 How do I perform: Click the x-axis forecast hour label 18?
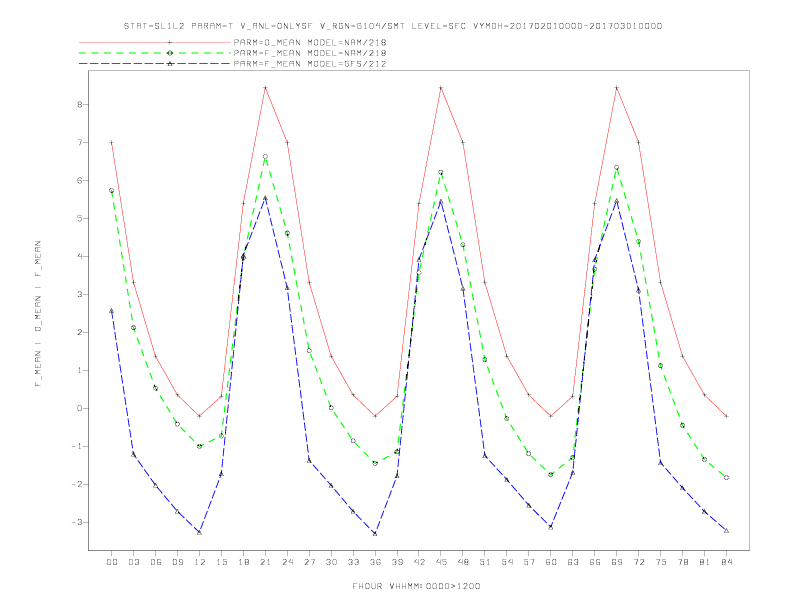243,562
